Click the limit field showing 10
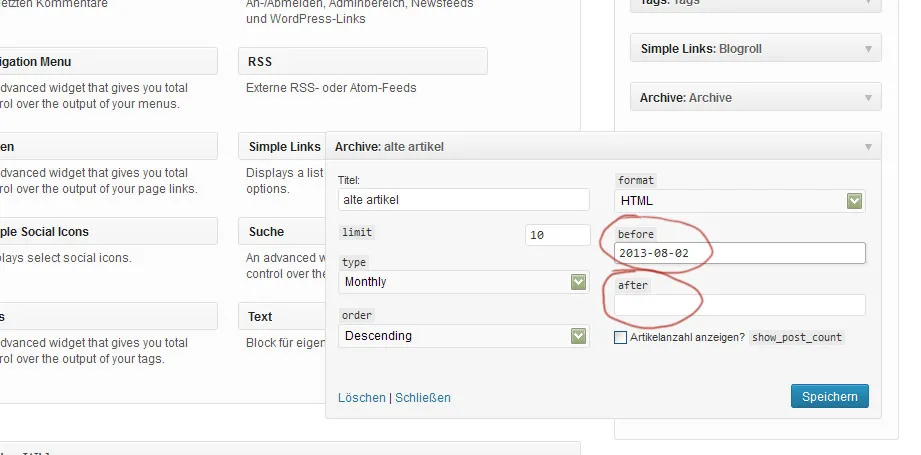The image size is (921, 455). (557, 235)
